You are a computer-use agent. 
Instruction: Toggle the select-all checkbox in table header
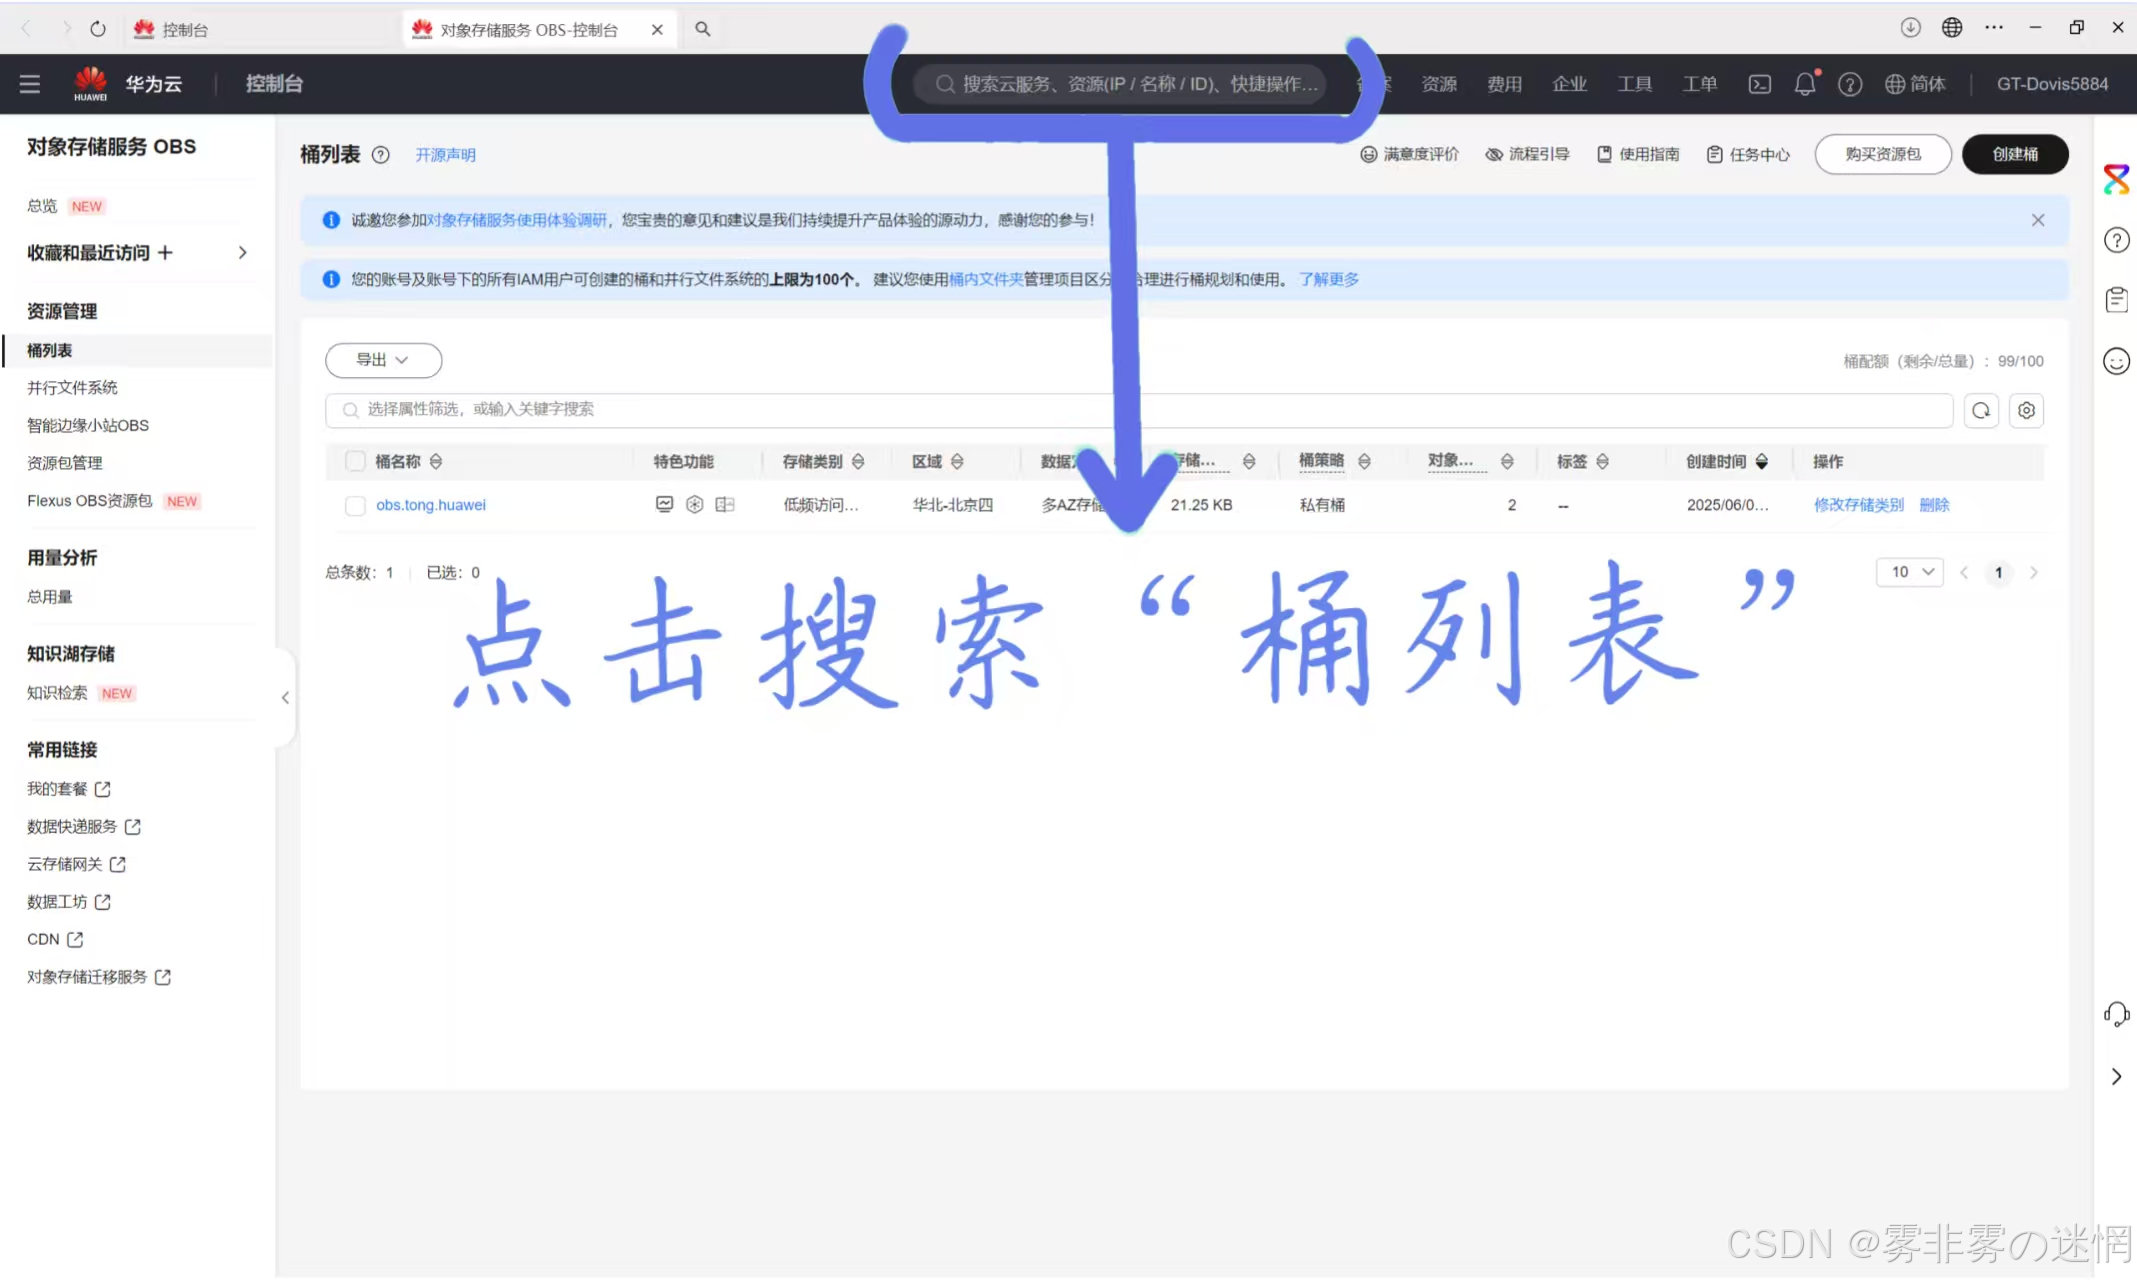point(355,461)
